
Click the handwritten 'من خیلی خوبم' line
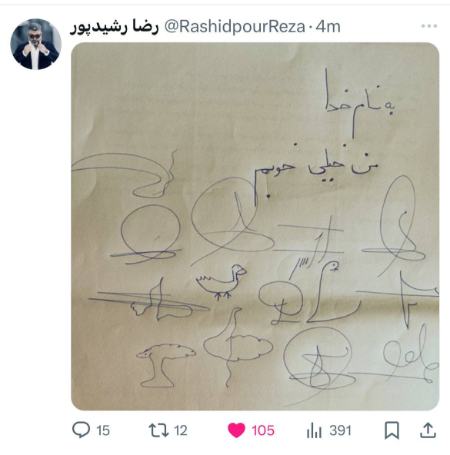(x=316, y=170)
